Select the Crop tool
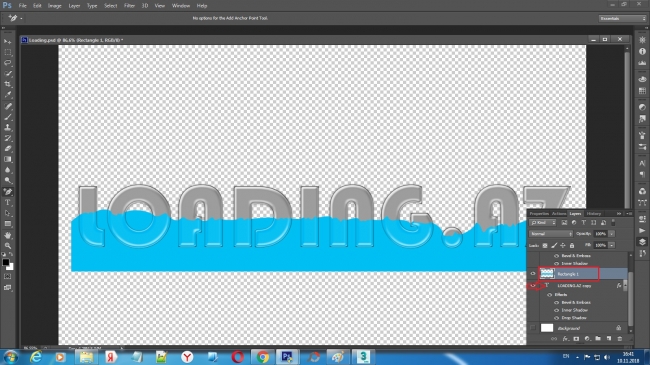650x365 pixels. (x=7, y=84)
